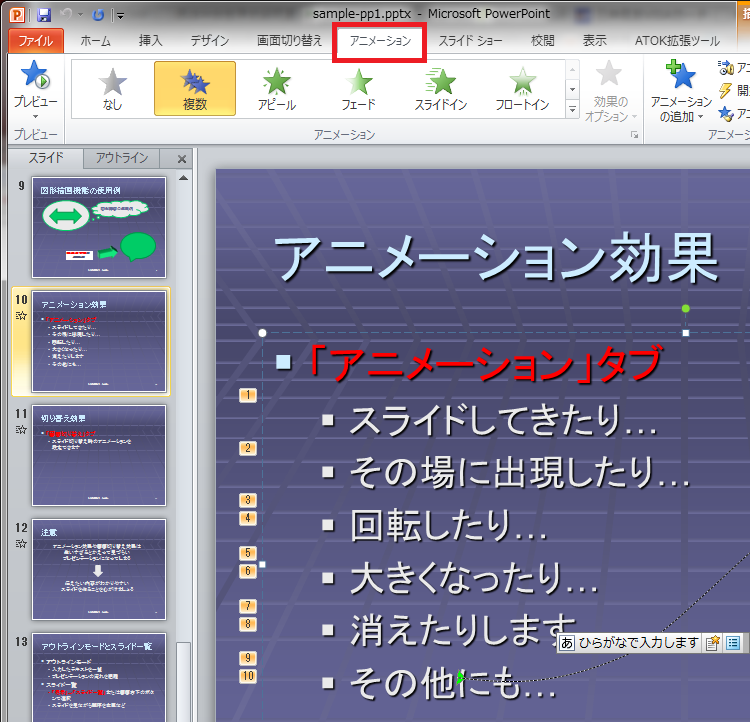Apply the フロートイン animation effect
750x722 pixels.
(x=522, y=89)
